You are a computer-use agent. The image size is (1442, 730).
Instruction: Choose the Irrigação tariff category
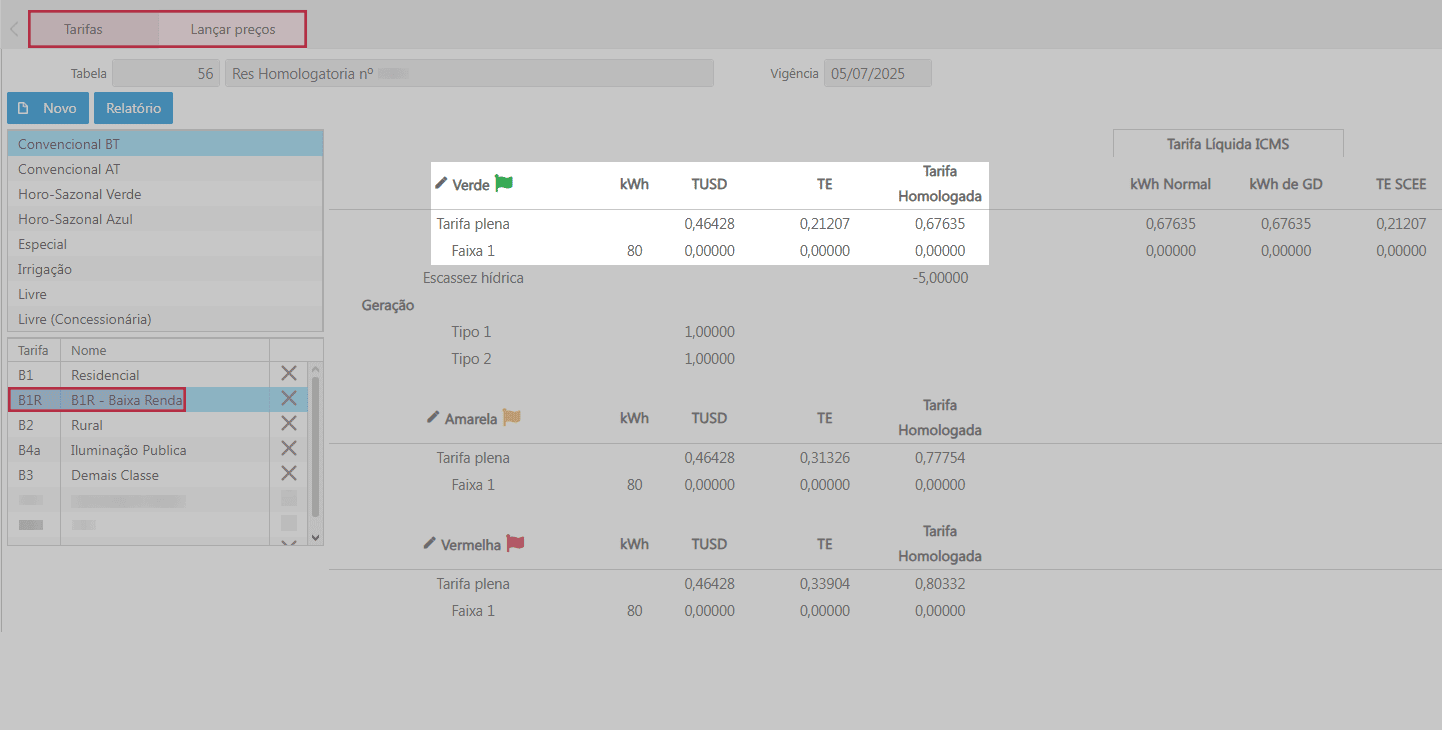tap(45, 269)
